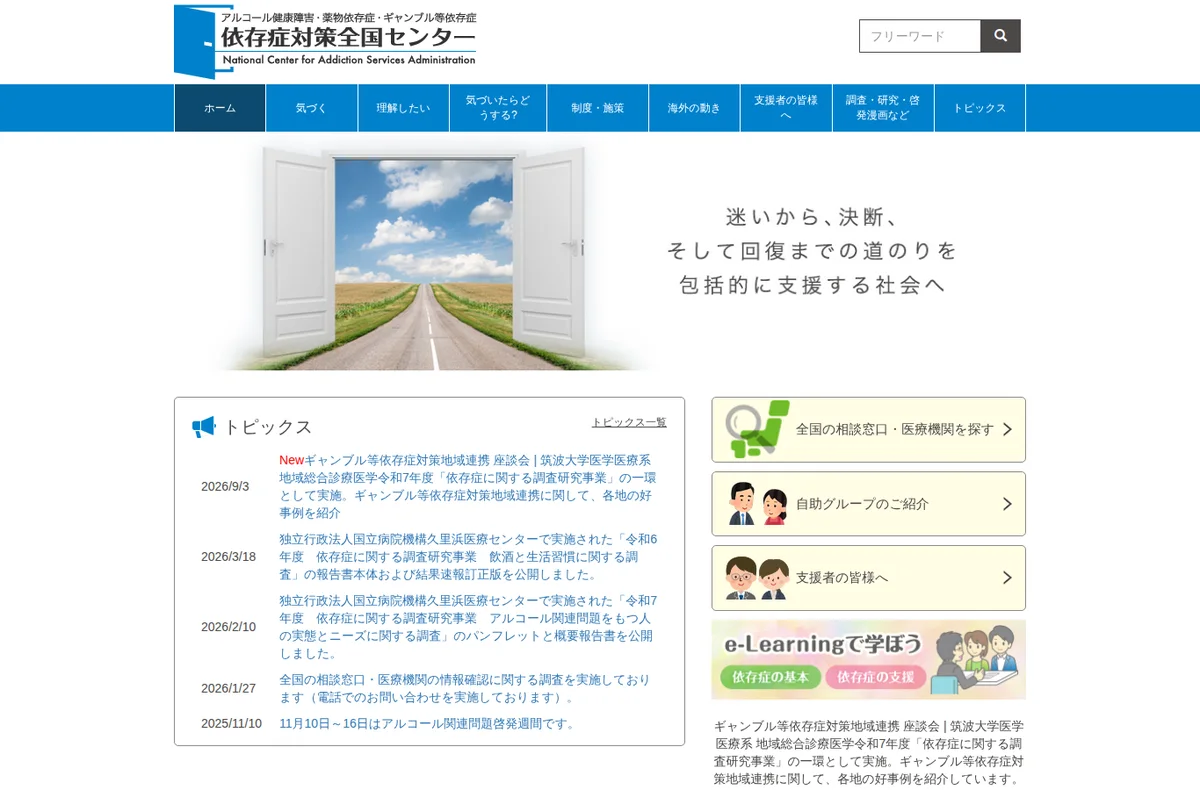Click the supporters glasses people icon
The image size is (1200, 790).
757,578
